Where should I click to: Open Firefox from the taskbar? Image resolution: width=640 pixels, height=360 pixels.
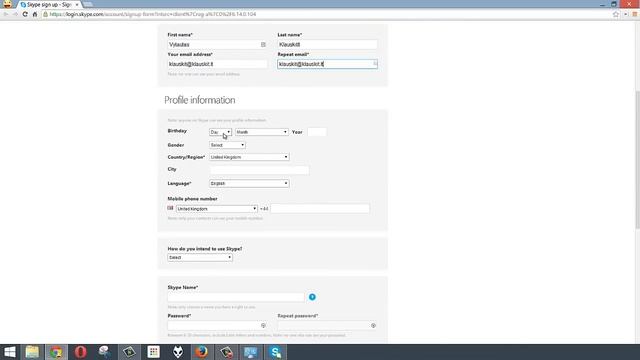click(x=202, y=352)
